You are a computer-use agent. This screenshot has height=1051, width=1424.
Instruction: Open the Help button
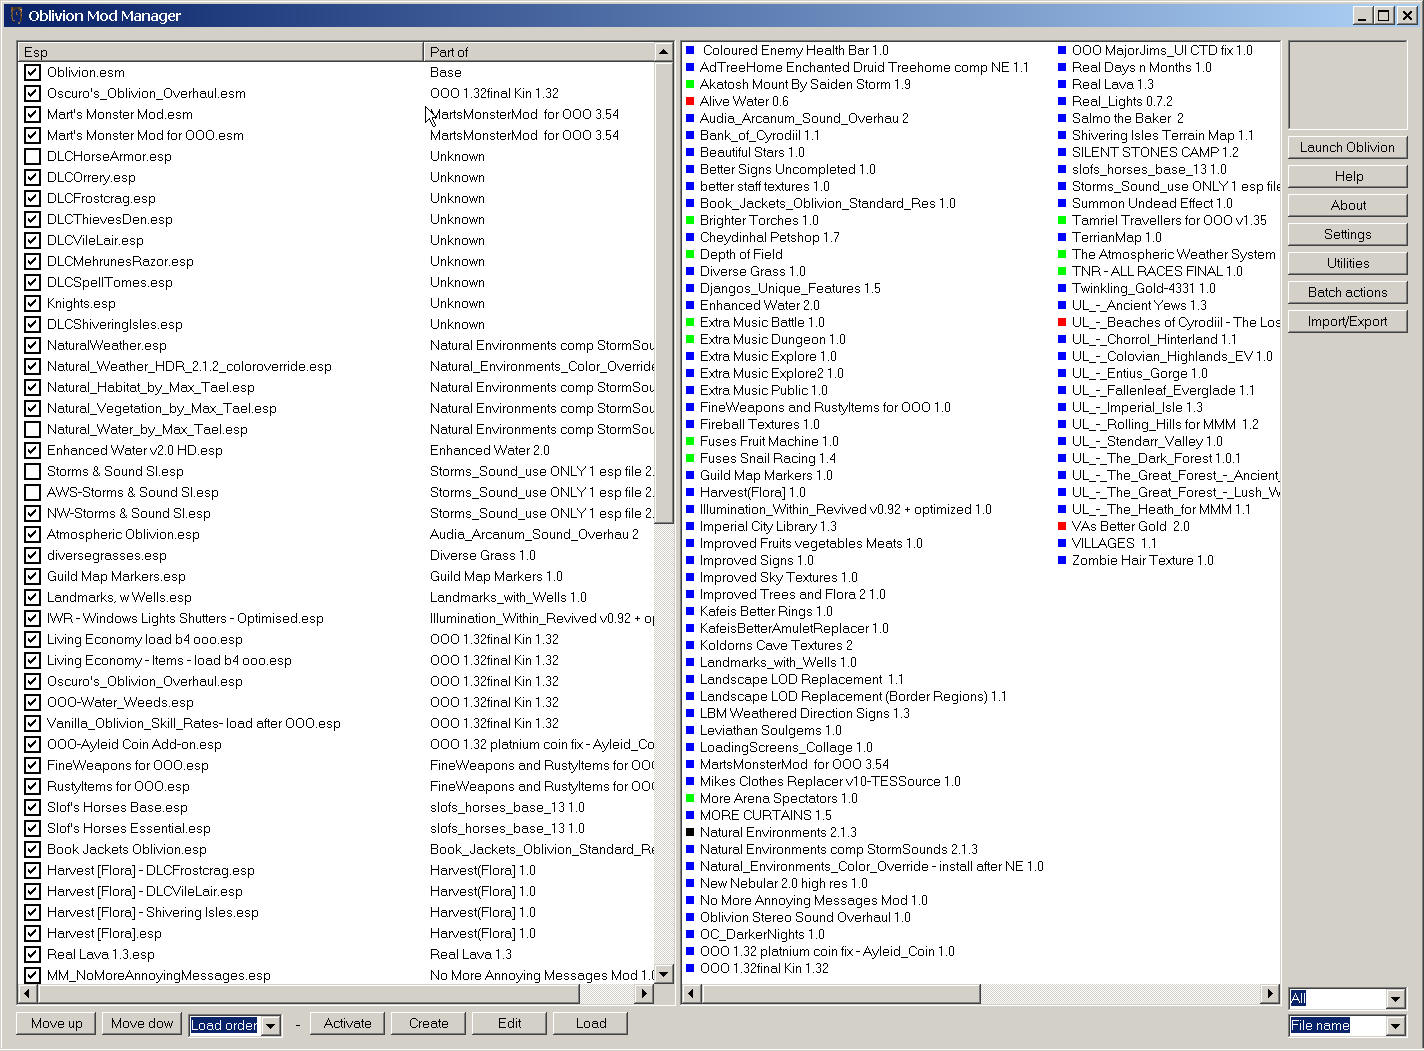pyautogui.click(x=1347, y=176)
